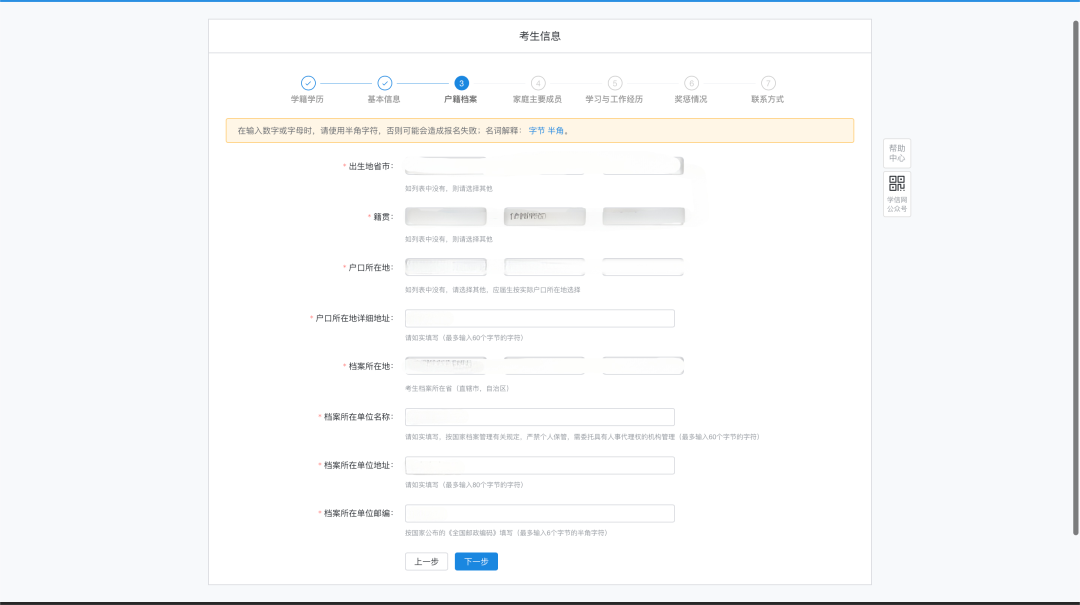The height and width of the screenshot is (605, 1080).
Task: Open the third 档案所在地 dropdown
Action: click(x=642, y=366)
